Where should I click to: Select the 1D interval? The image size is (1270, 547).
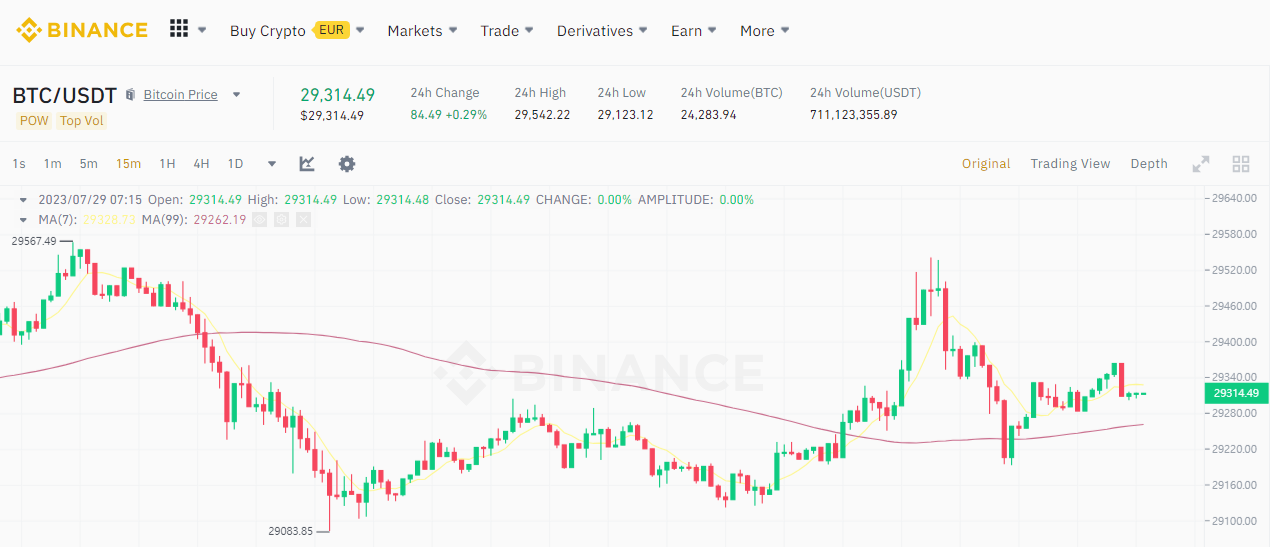235,164
